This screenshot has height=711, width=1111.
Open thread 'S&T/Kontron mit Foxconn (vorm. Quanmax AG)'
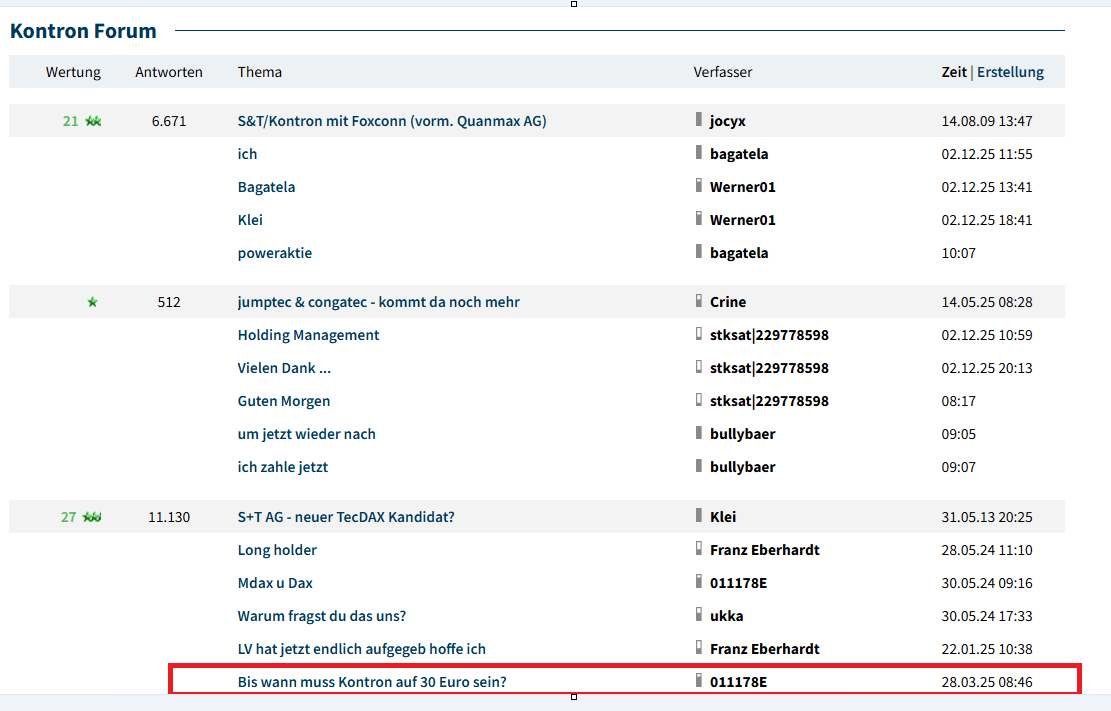[392, 121]
